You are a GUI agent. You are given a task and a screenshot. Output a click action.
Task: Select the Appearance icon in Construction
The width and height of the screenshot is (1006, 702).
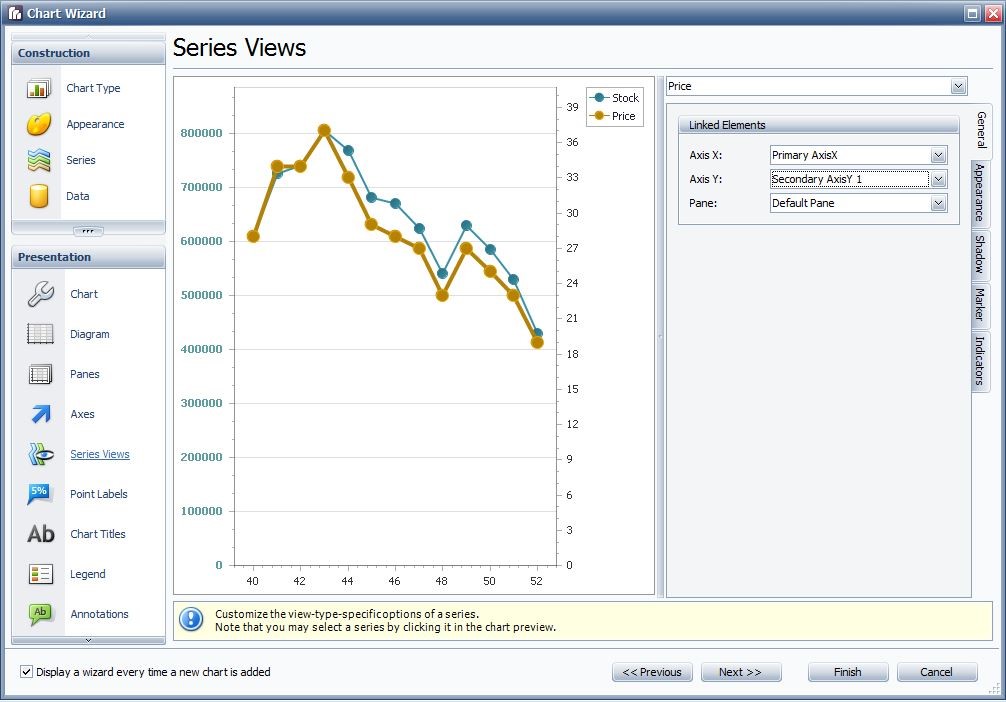(x=39, y=125)
